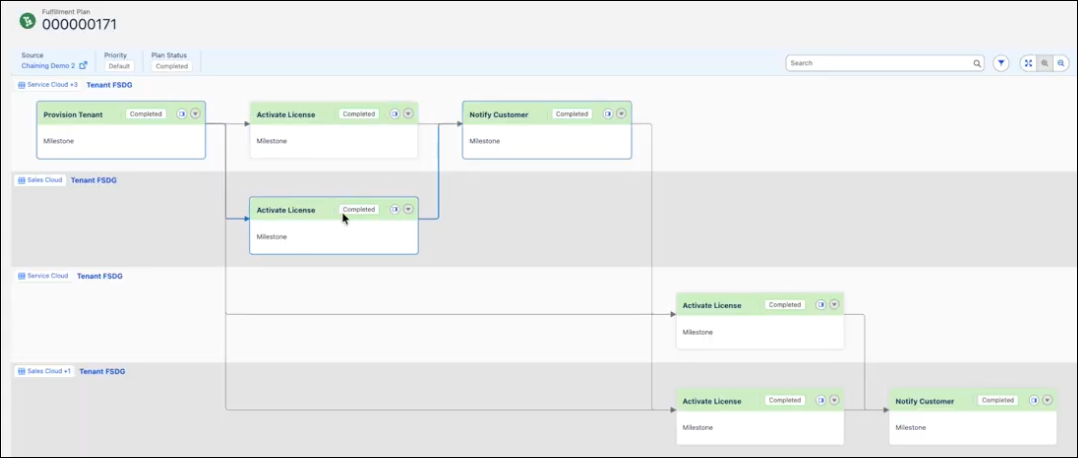Open Tenant FSDG link in Sales Cloud +1 lane

tap(102, 371)
